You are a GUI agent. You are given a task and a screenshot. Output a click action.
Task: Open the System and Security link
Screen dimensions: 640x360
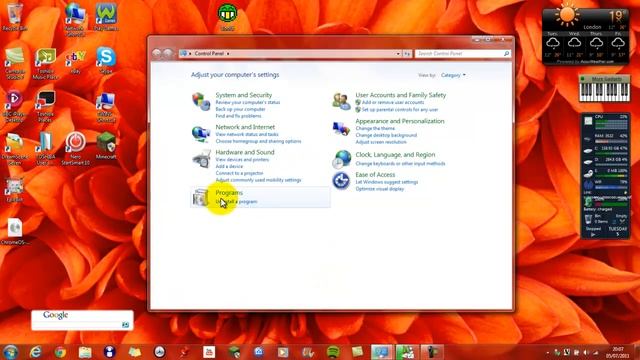pos(244,95)
